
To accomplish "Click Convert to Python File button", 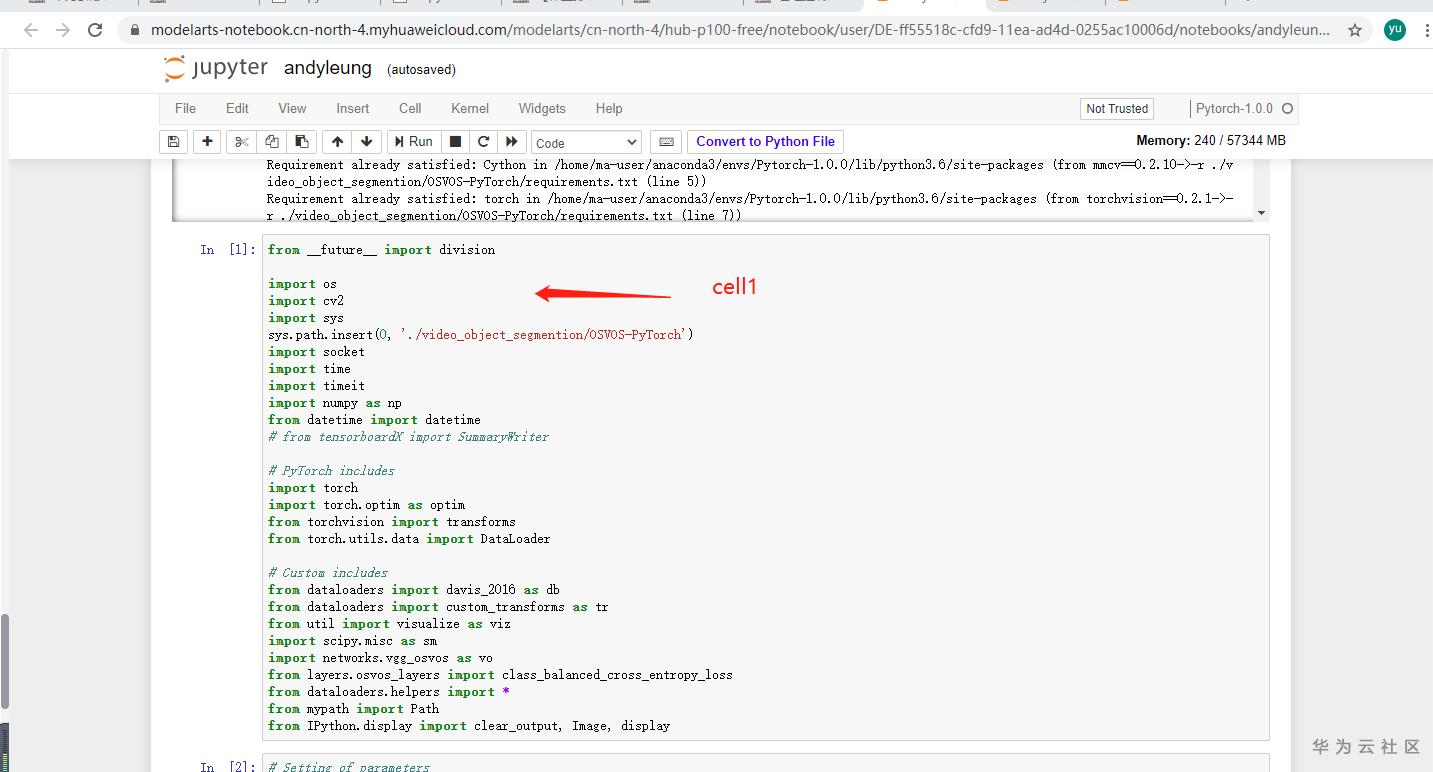I will (765, 142).
